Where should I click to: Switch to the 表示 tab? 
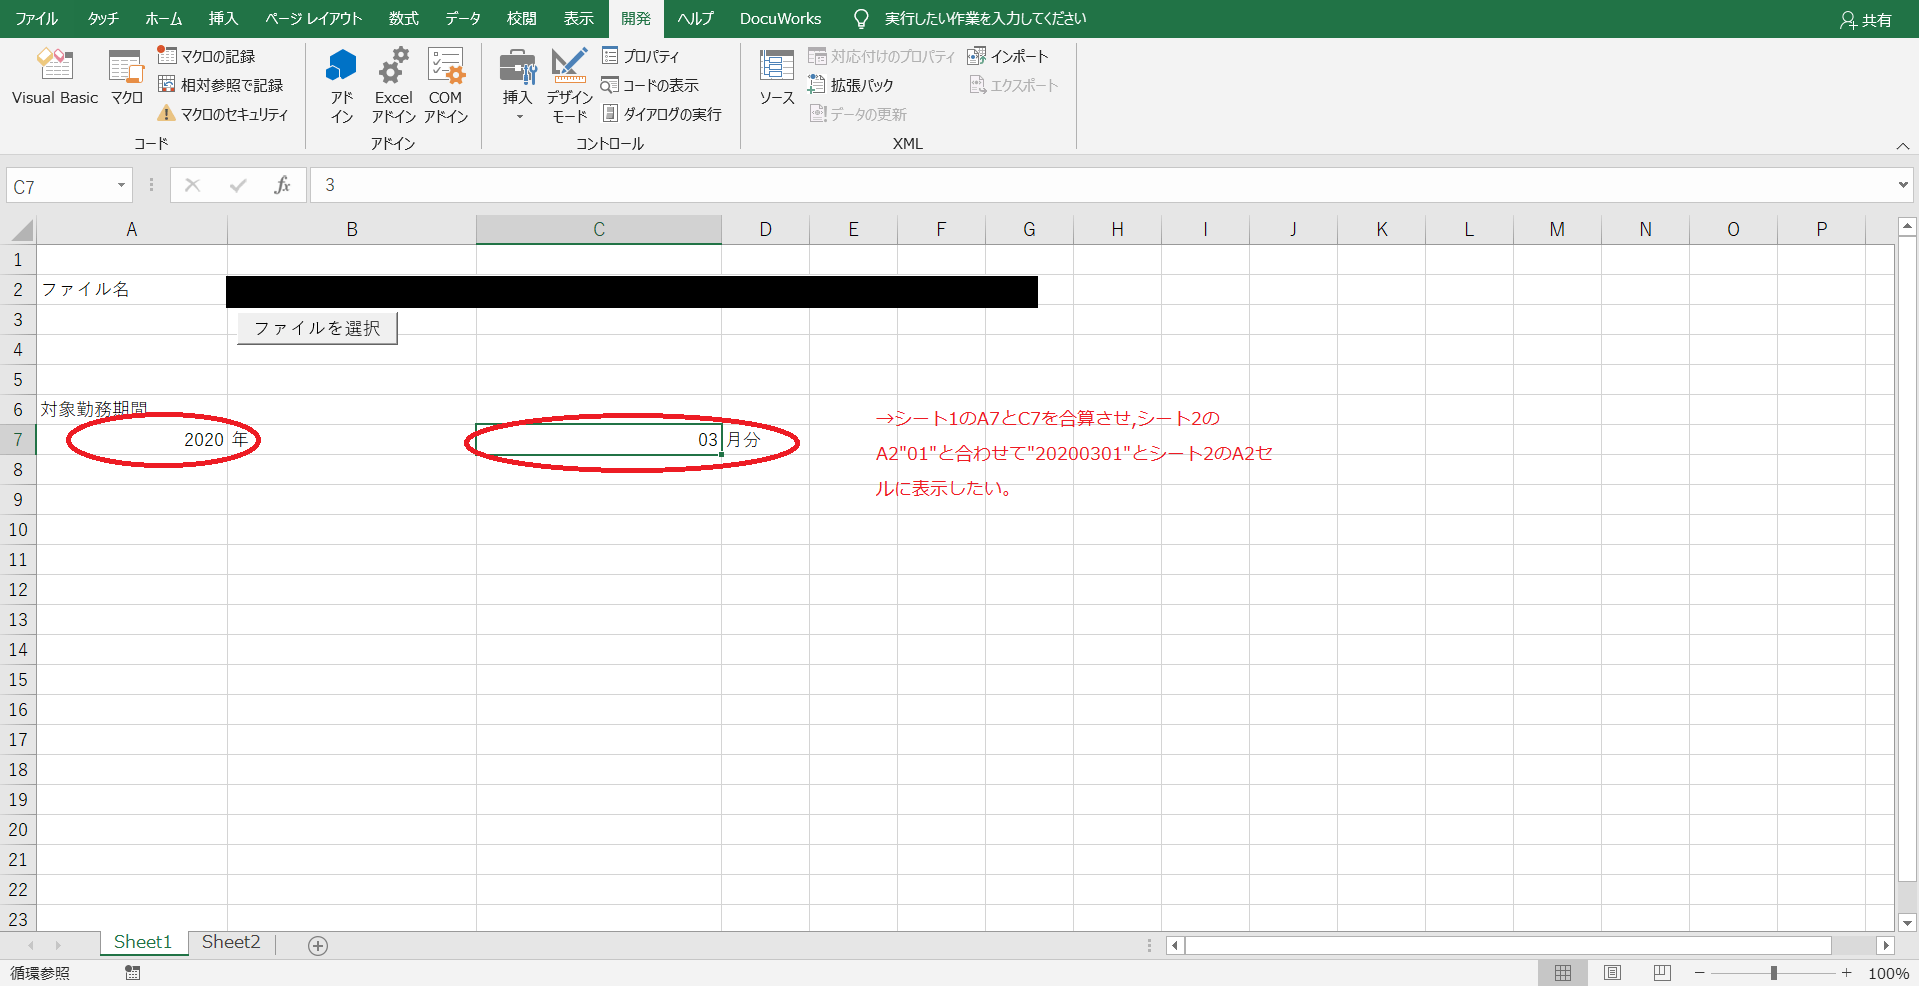579,18
